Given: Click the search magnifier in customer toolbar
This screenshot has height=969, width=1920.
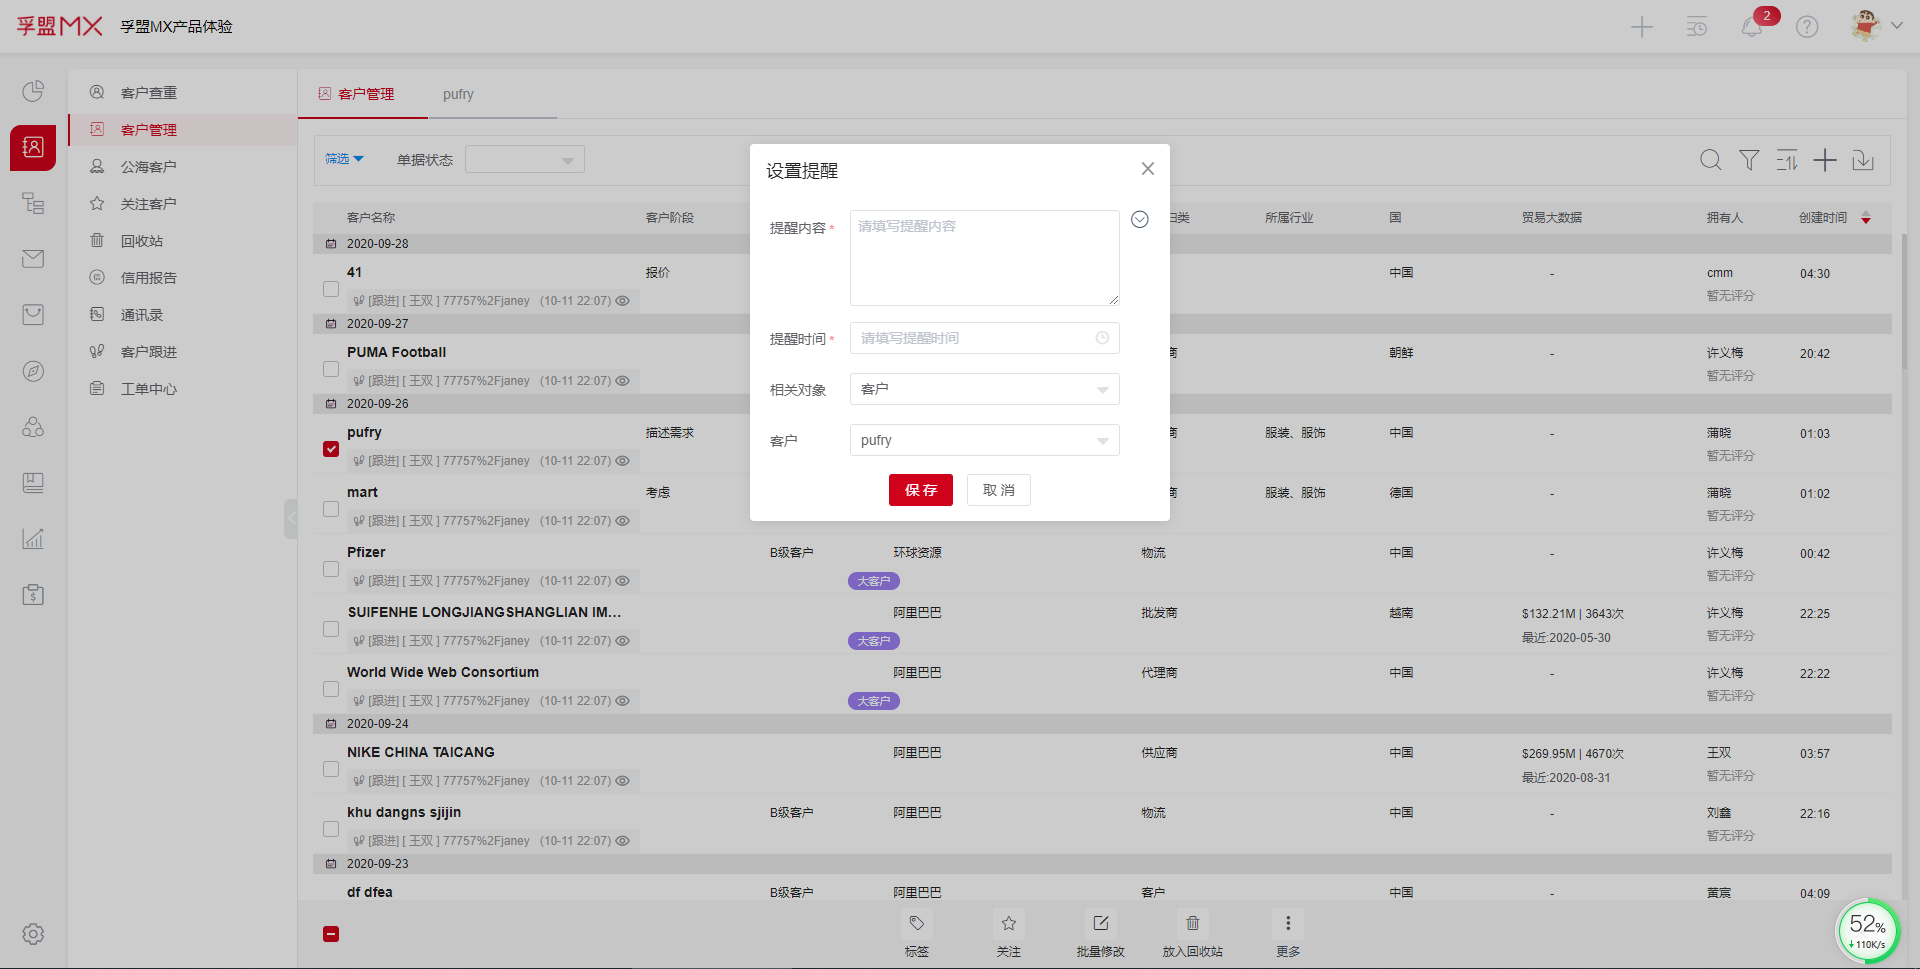Looking at the screenshot, I should (x=1711, y=160).
